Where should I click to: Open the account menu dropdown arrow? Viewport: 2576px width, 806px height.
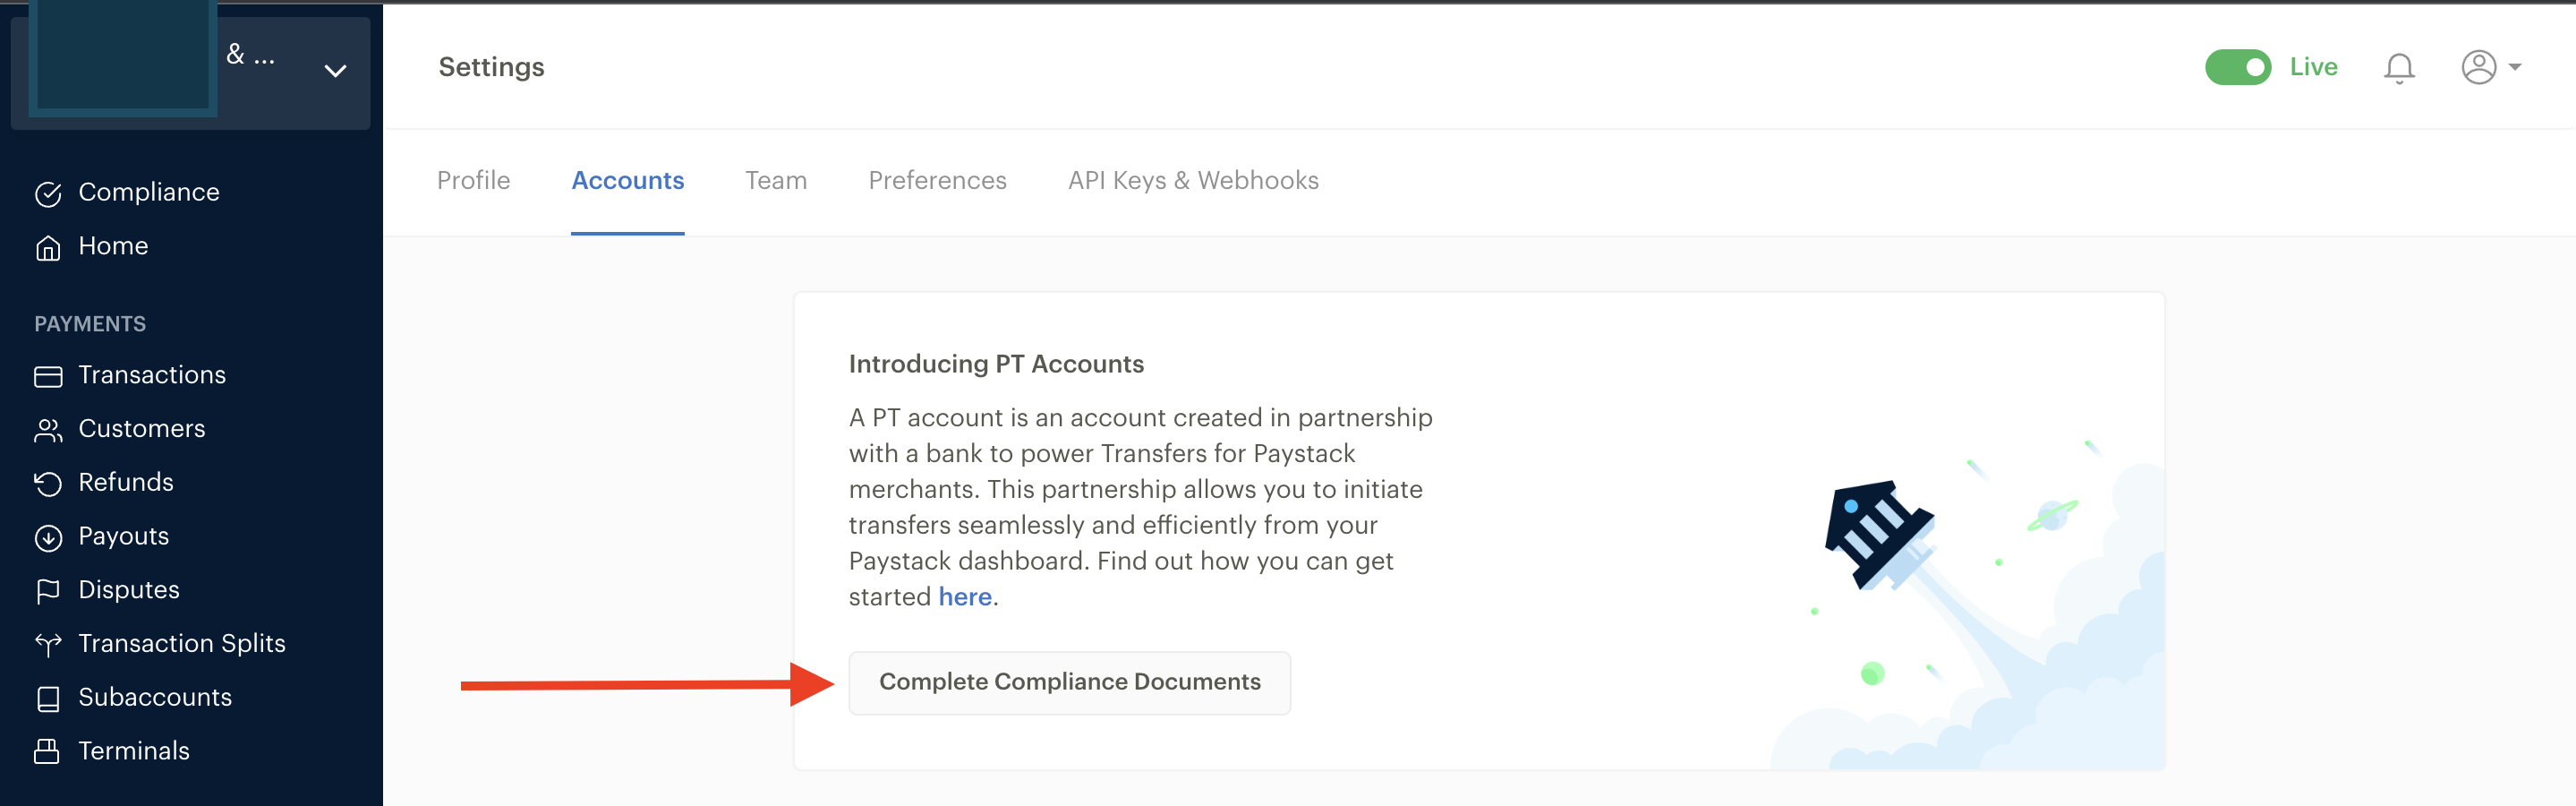[2514, 67]
